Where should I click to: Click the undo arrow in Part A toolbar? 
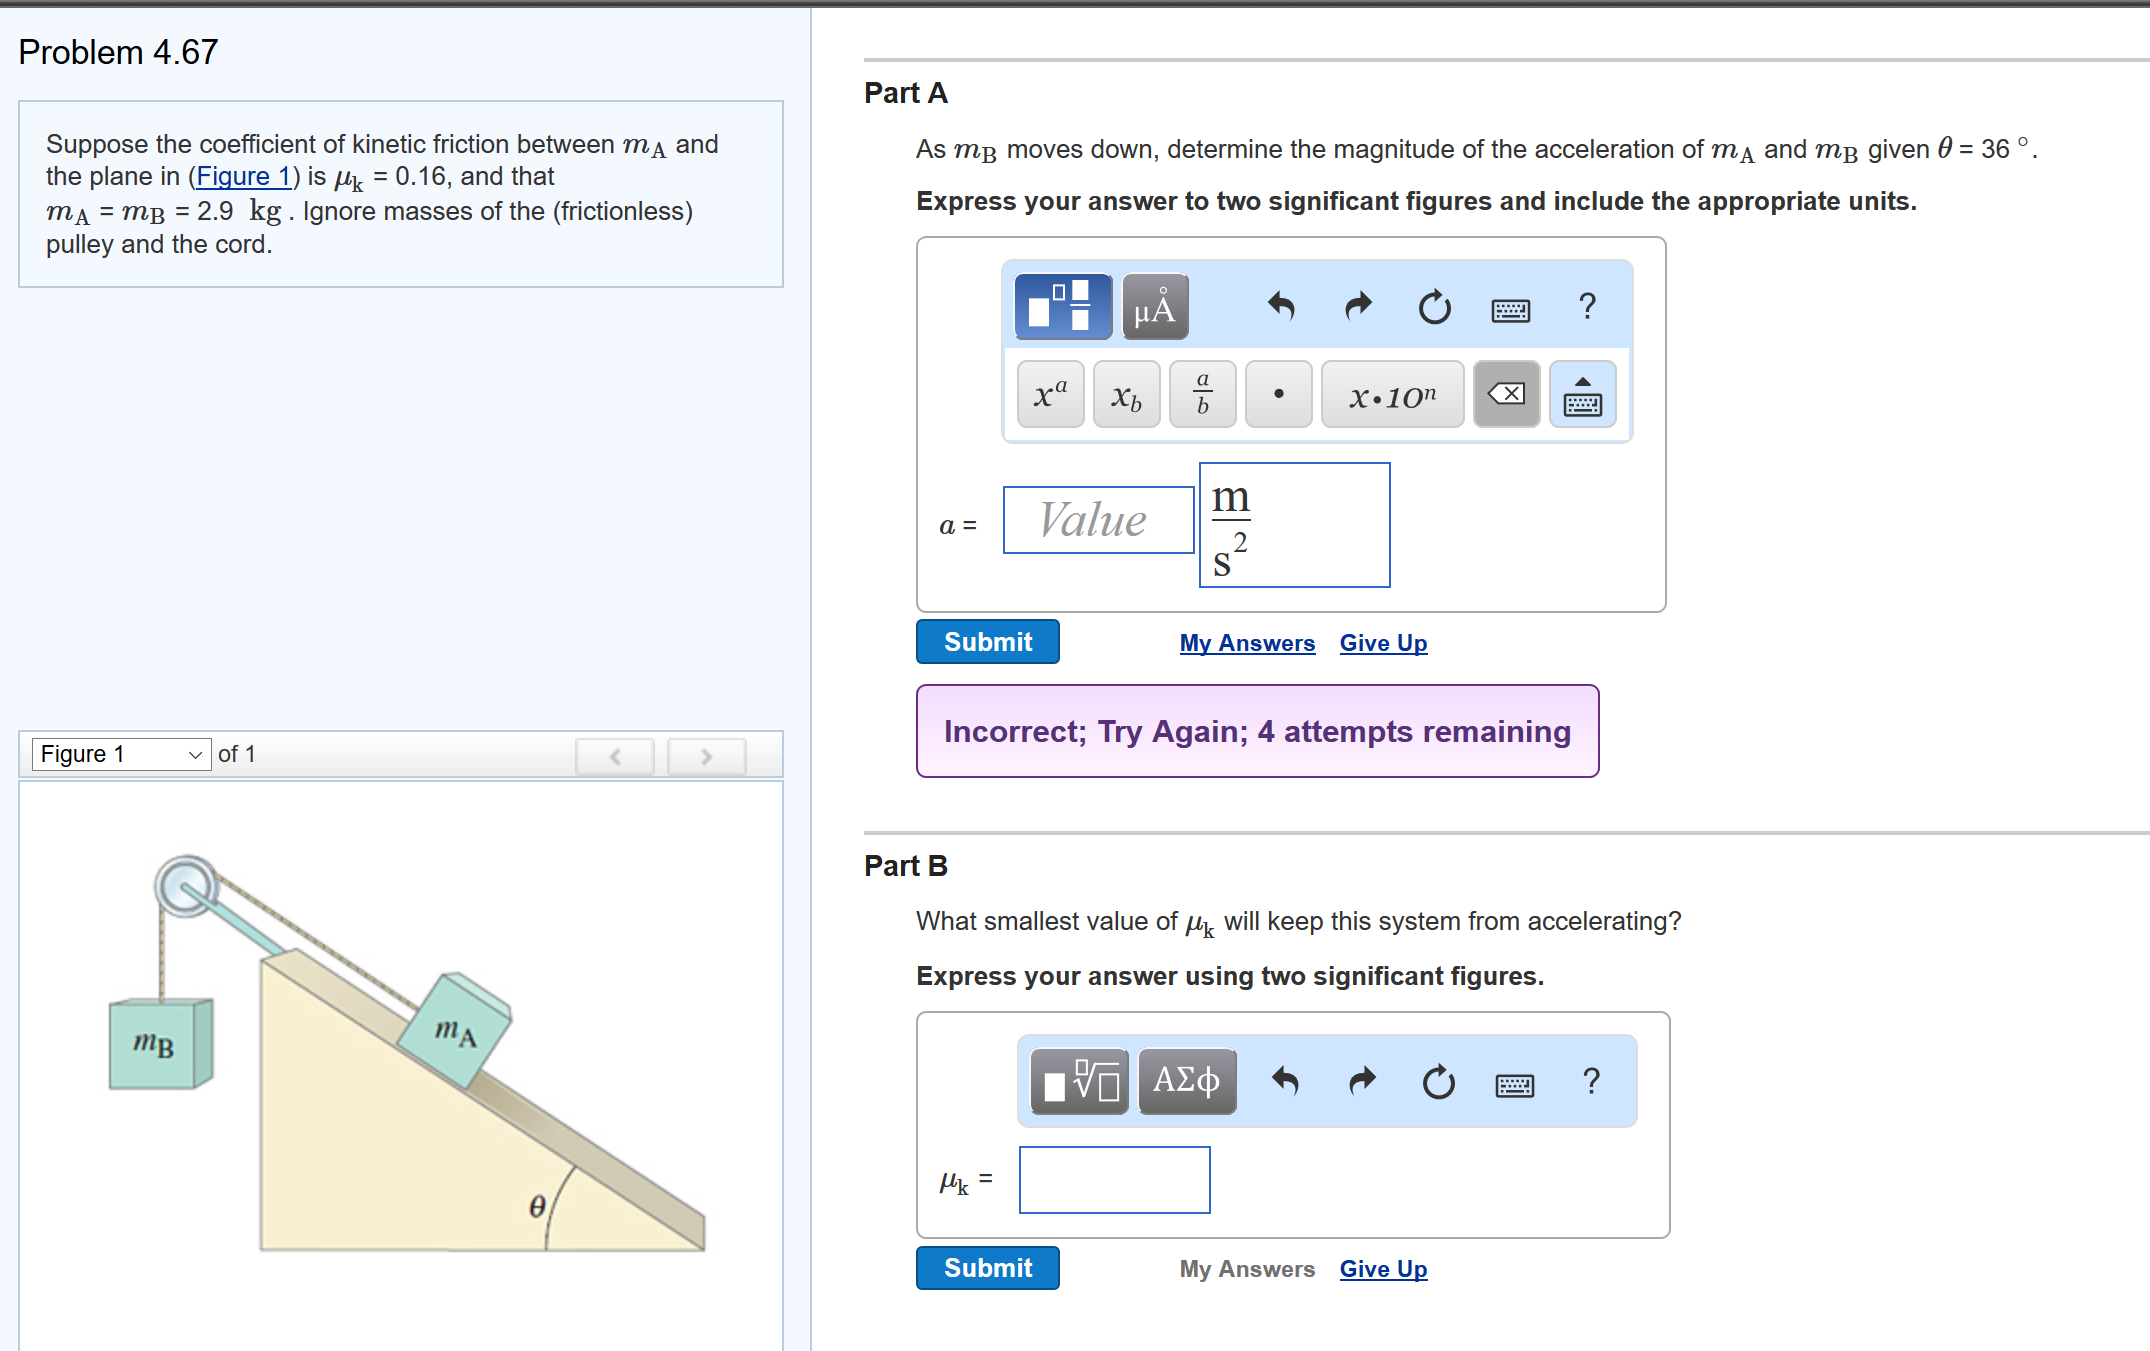(1281, 306)
